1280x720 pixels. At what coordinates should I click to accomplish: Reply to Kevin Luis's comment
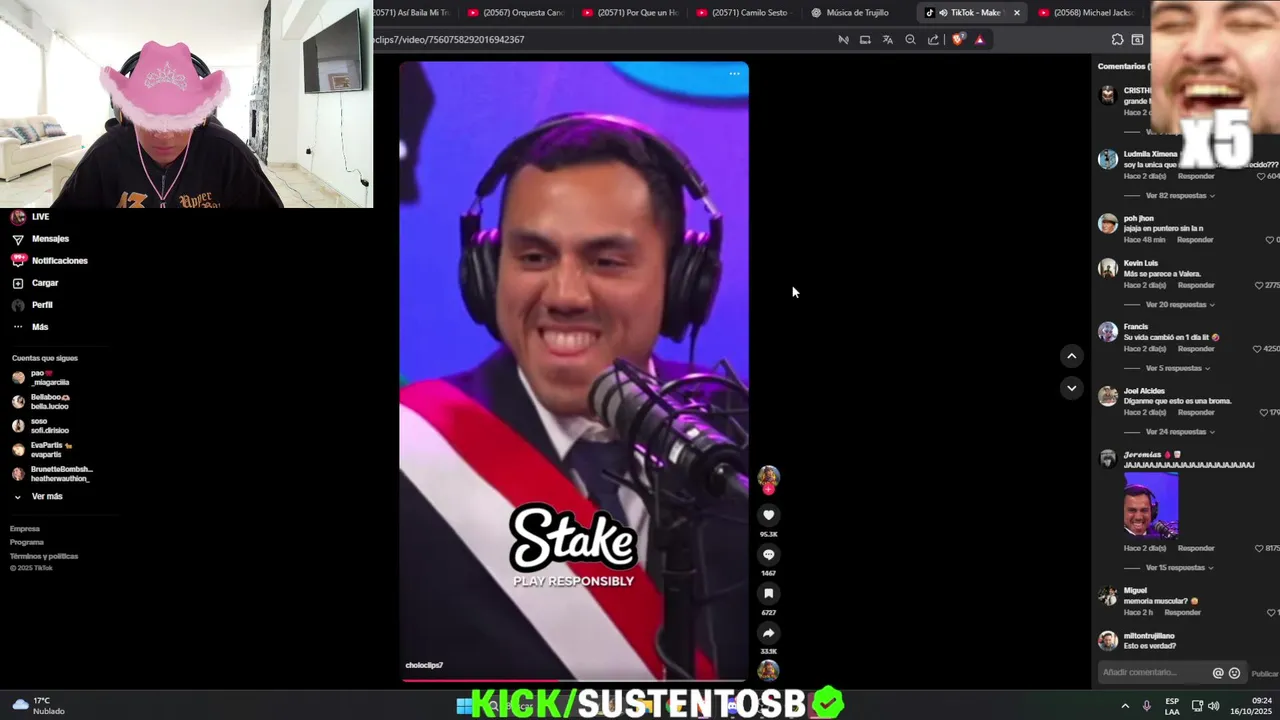1196,285
